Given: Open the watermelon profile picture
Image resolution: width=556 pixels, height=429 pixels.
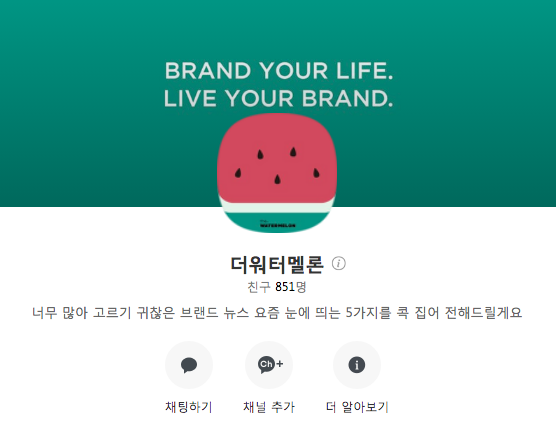Looking at the screenshot, I should tap(277, 173).
